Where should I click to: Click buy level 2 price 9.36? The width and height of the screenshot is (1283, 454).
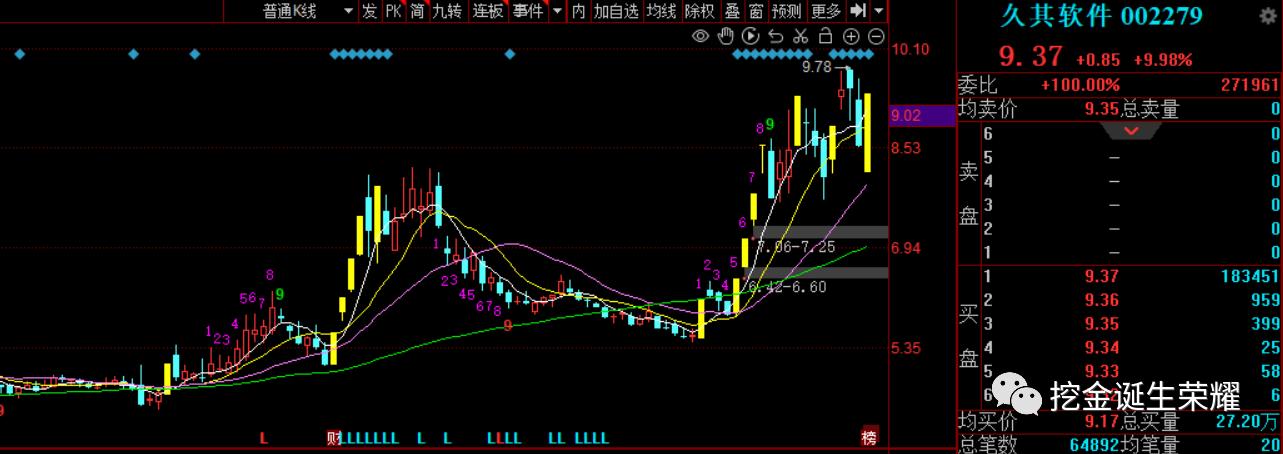click(1100, 300)
